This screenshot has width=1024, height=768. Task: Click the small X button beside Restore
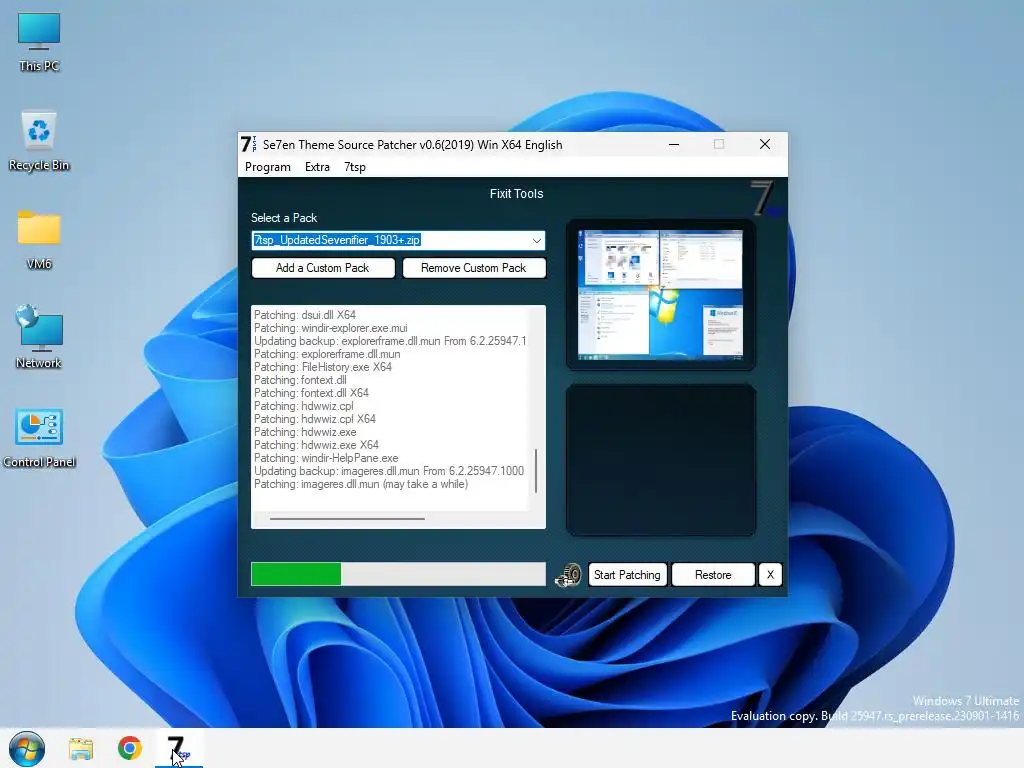(770, 575)
